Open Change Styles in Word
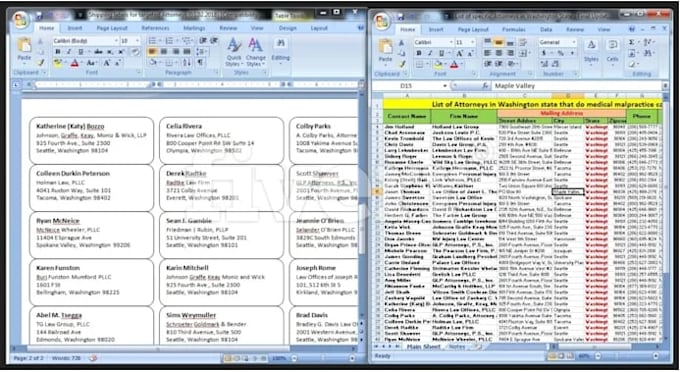 (255, 52)
